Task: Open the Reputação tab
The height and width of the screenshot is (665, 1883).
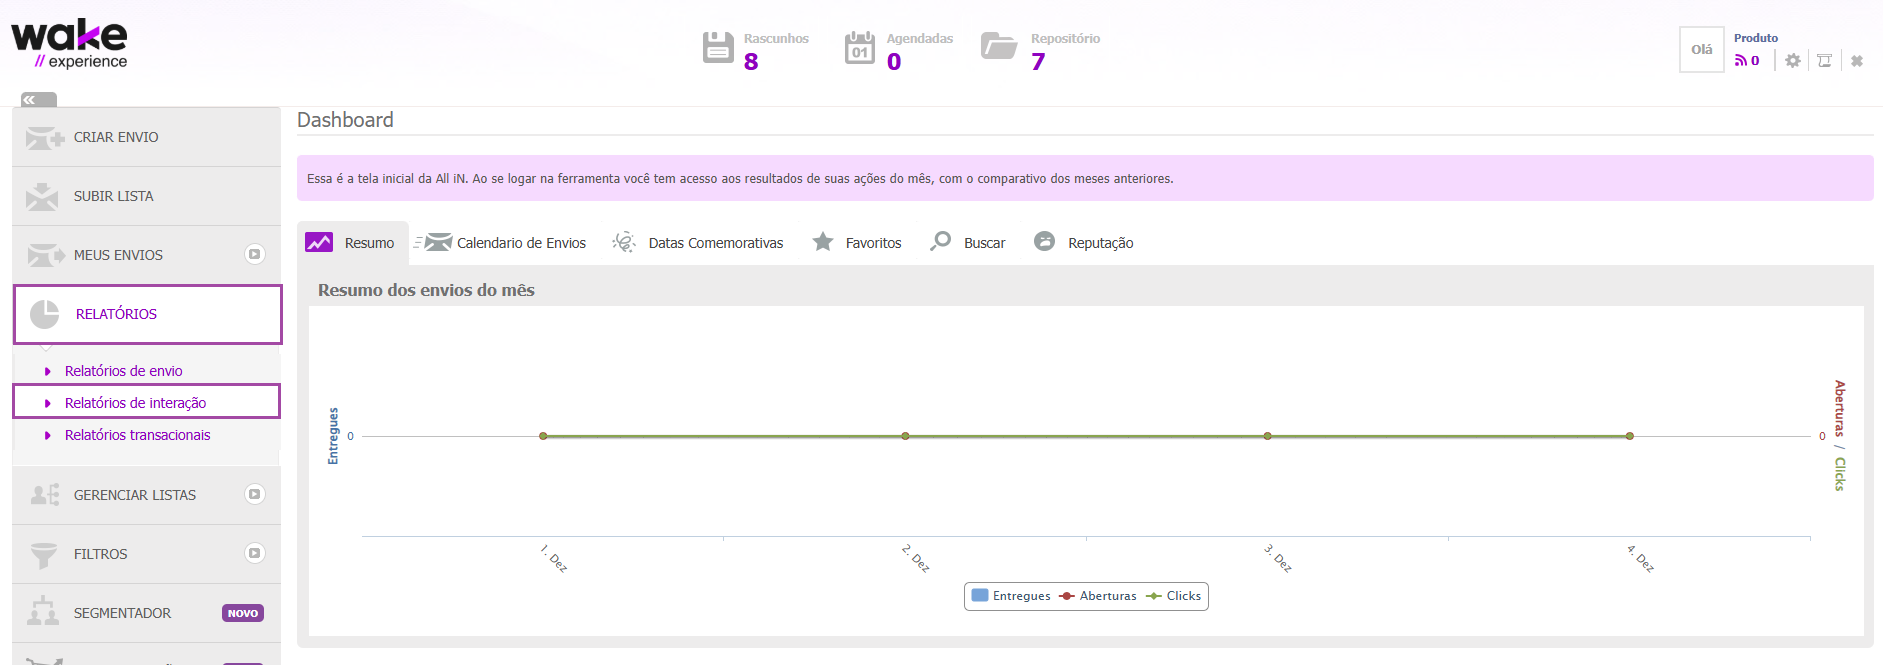Action: 1084,243
